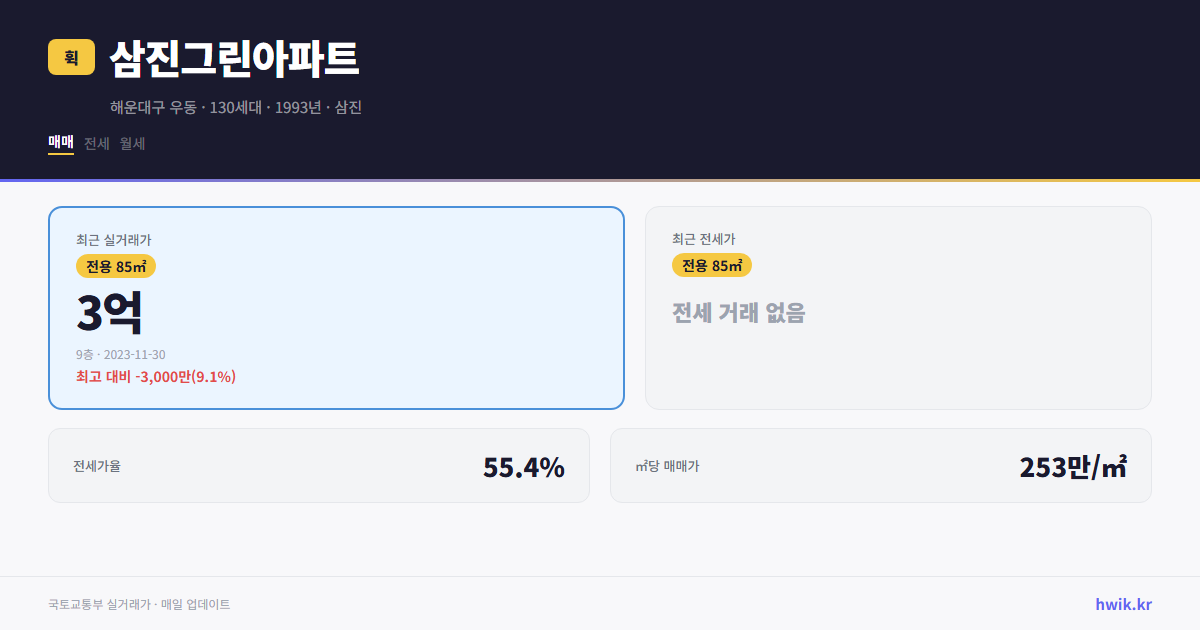Select the active 매매 tab

coord(59,143)
